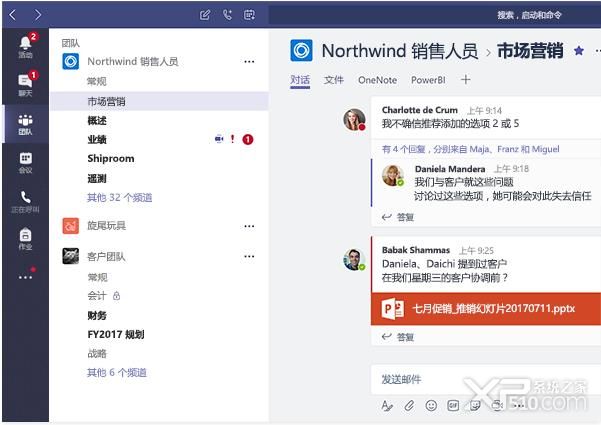Click the video meeting icon on 业绩 channel

219,139
